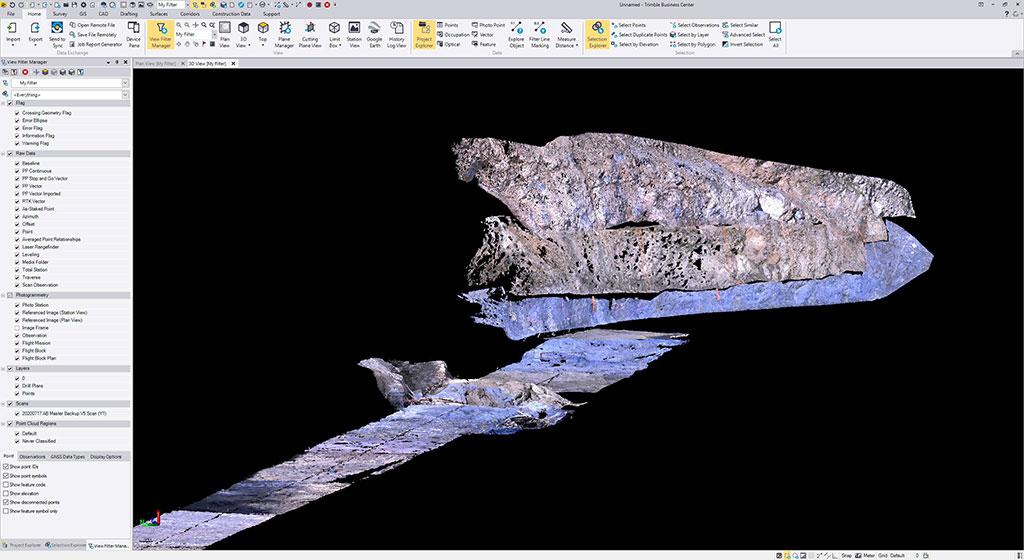Toggle the View Filter Manager ribbon button
The height and width of the screenshot is (560, 1024).
coord(161,34)
